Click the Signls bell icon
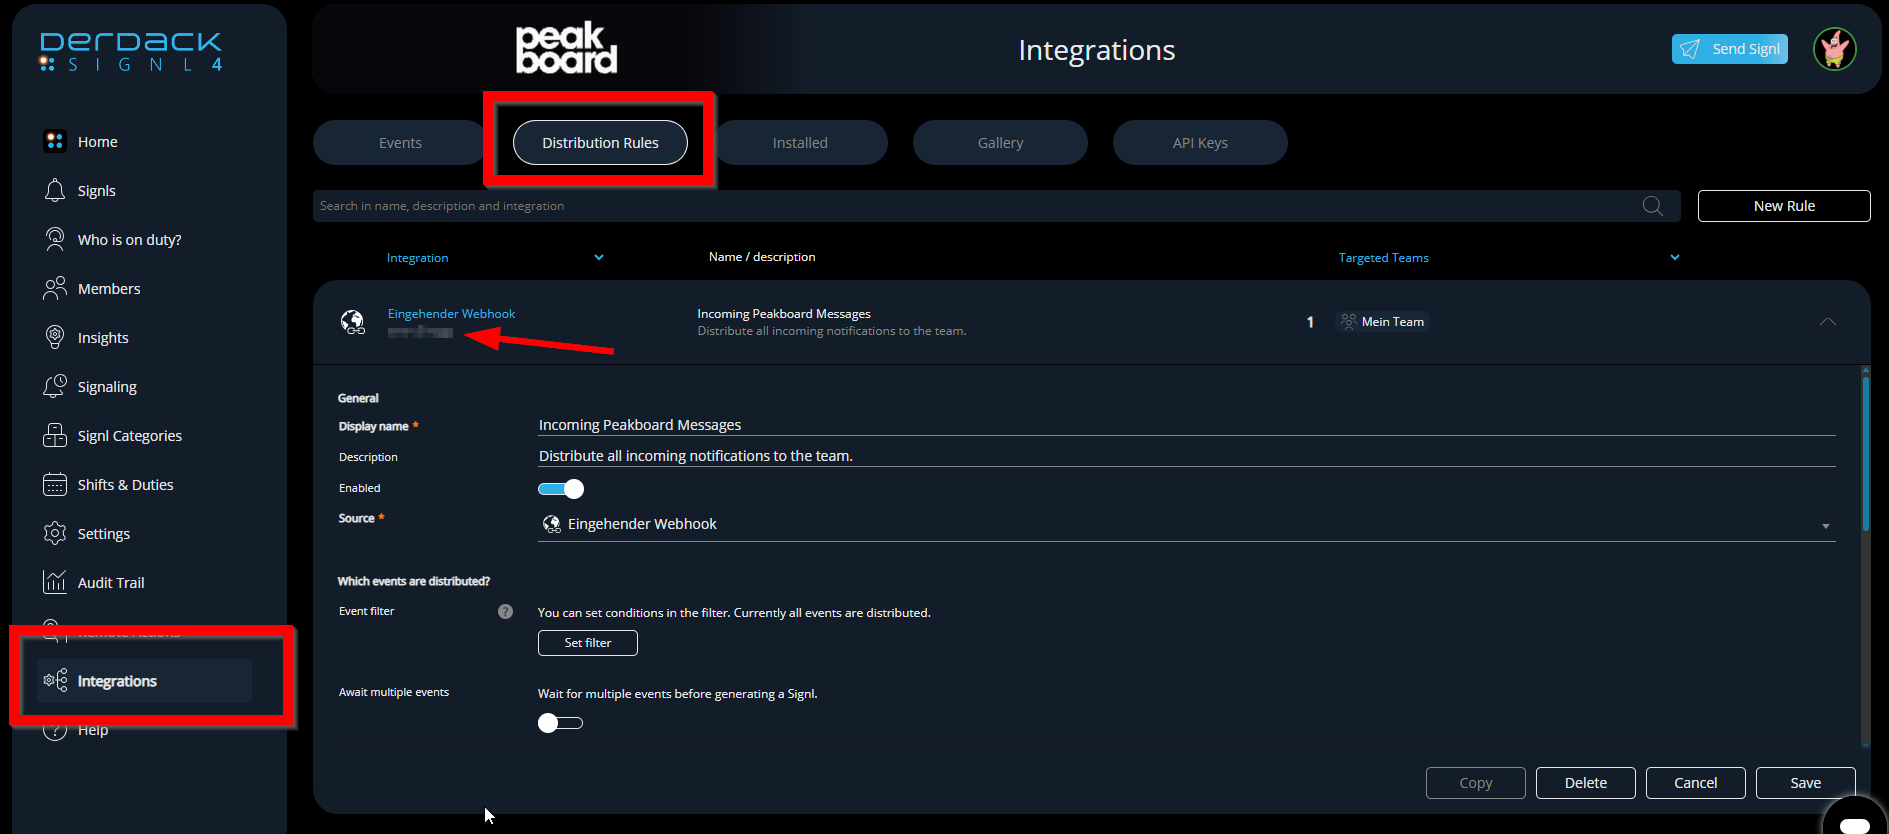The height and width of the screenshot is (834, 1889). (55, 190)
